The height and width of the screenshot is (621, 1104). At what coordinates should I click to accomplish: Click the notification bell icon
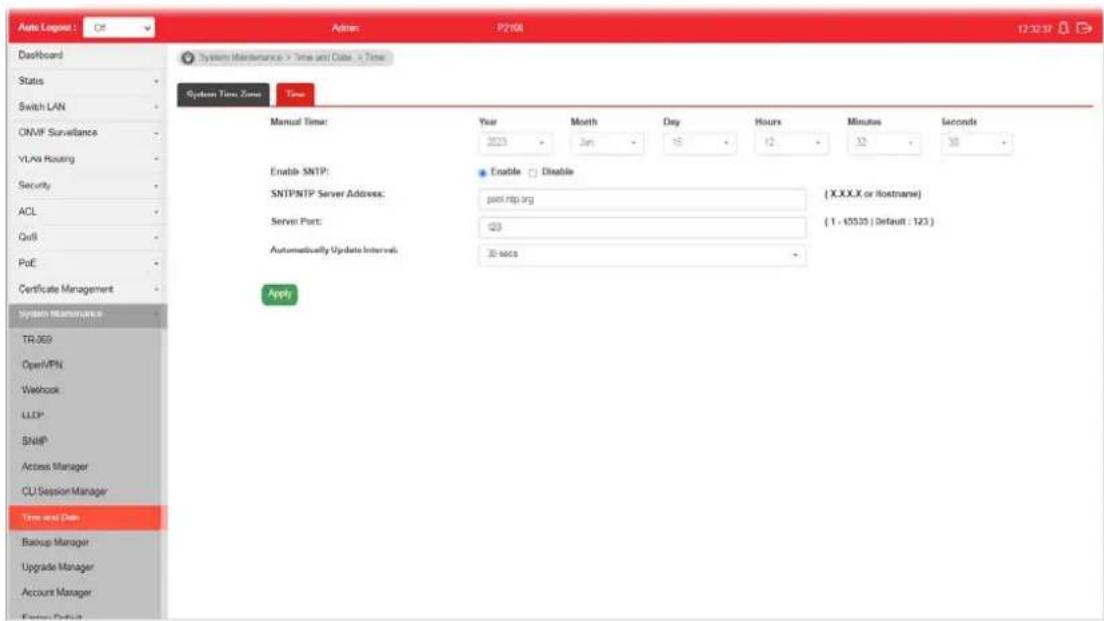(1063, 28)
